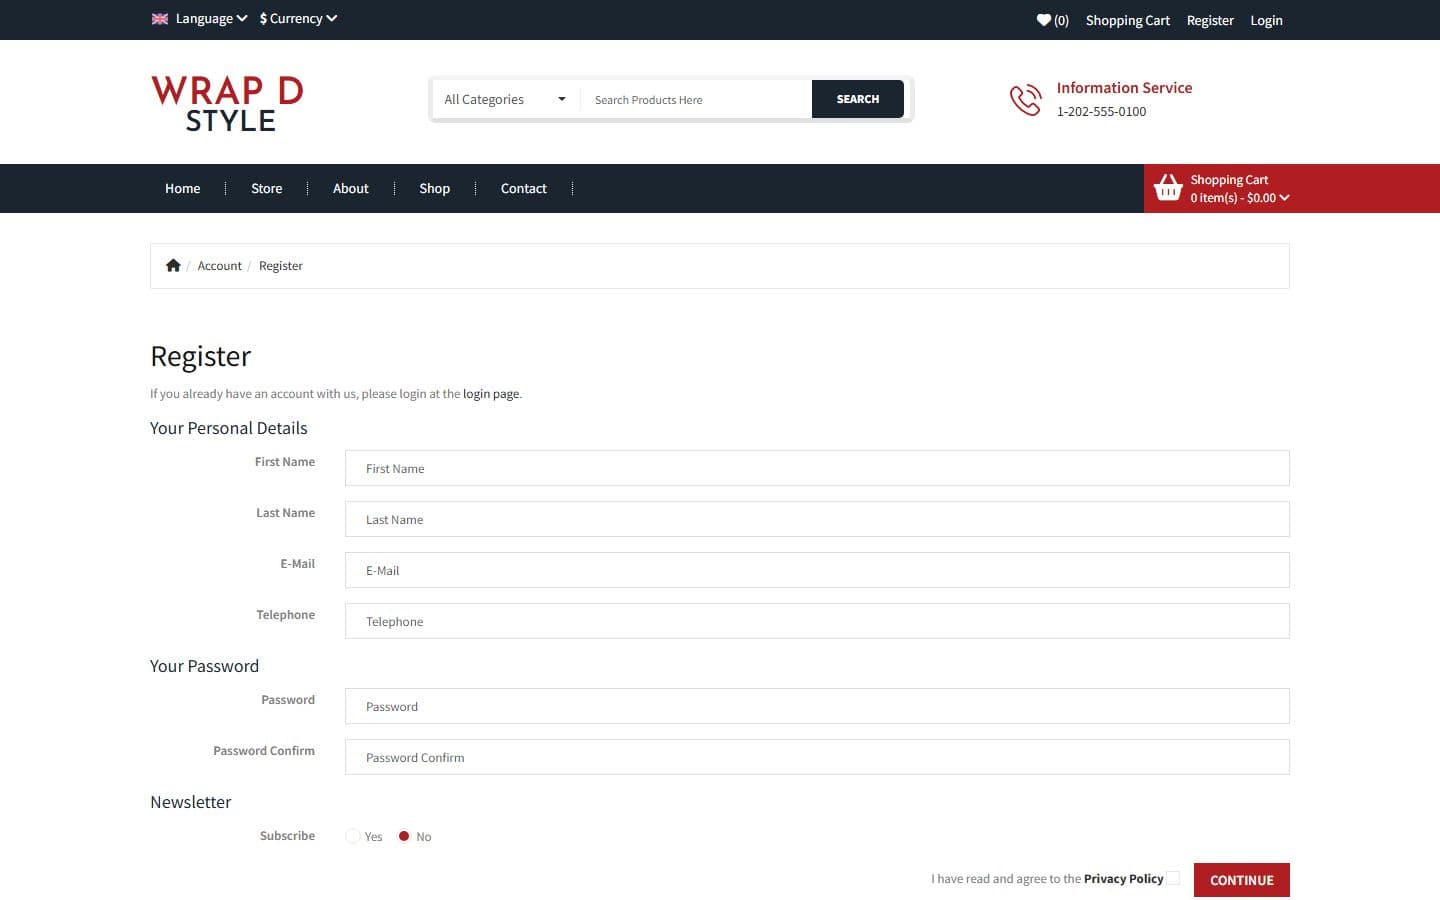This screenshot has width=1440, height=900.
Task: Open the wishlist heart icon
Action: [1044, 20]
